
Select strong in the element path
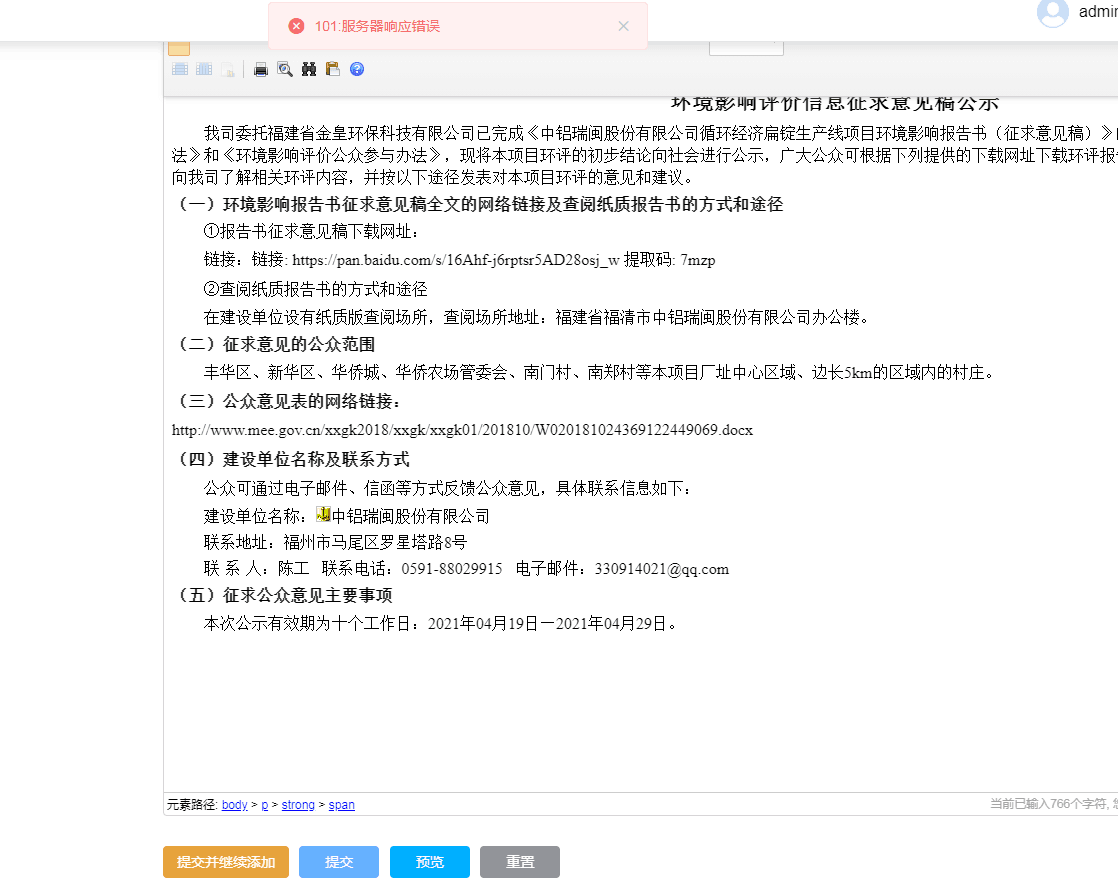point(297,805)
